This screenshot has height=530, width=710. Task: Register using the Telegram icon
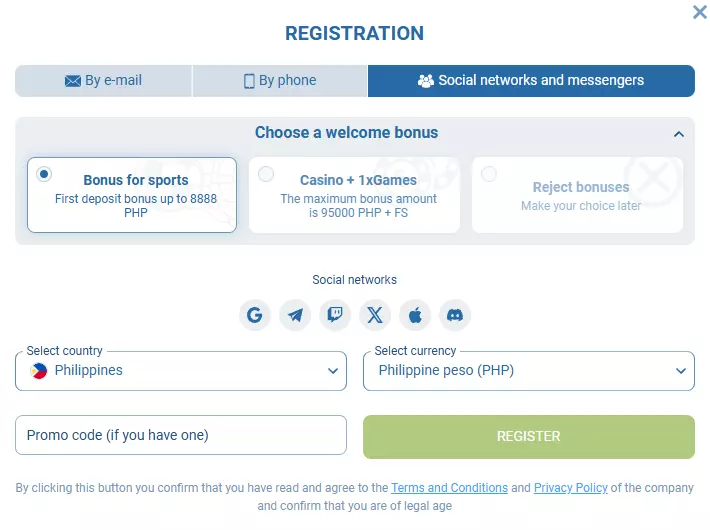(x=295, y=315)
